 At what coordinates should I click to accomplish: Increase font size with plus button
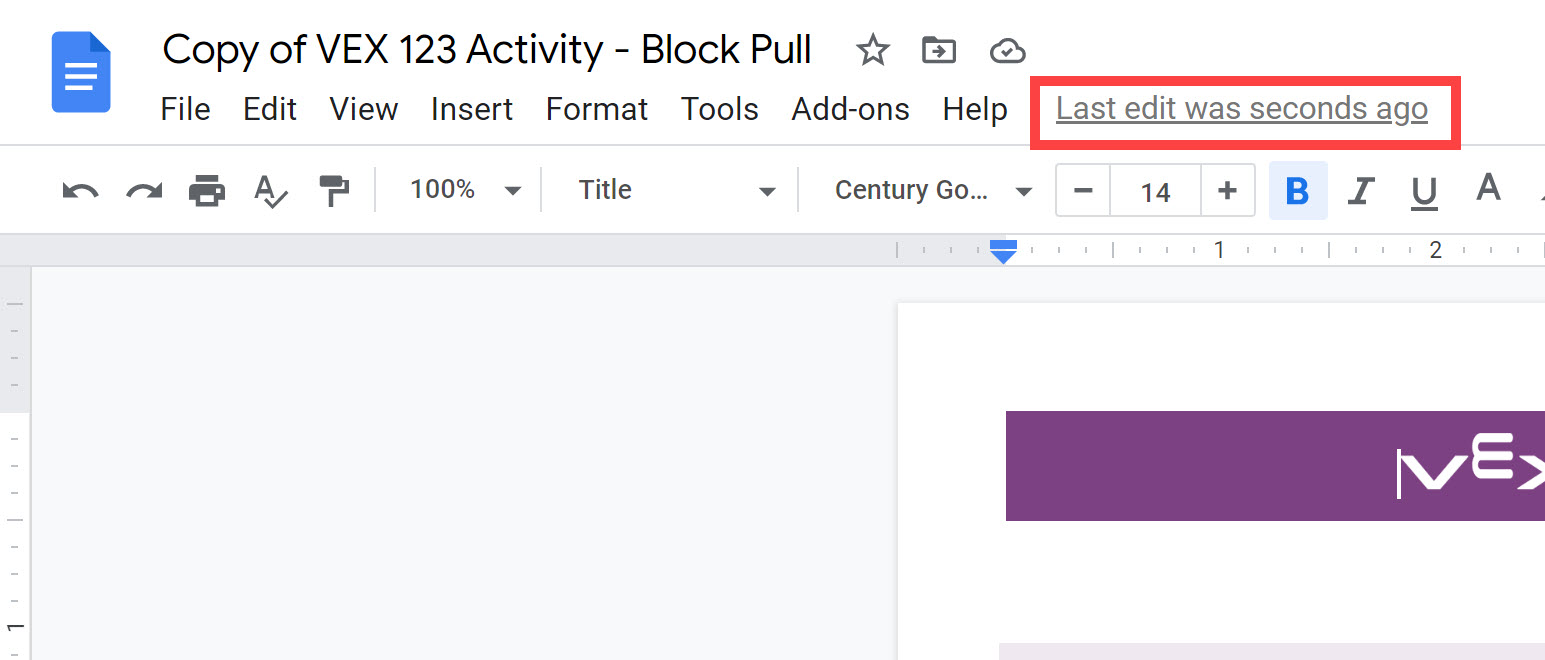point(1227,190)
